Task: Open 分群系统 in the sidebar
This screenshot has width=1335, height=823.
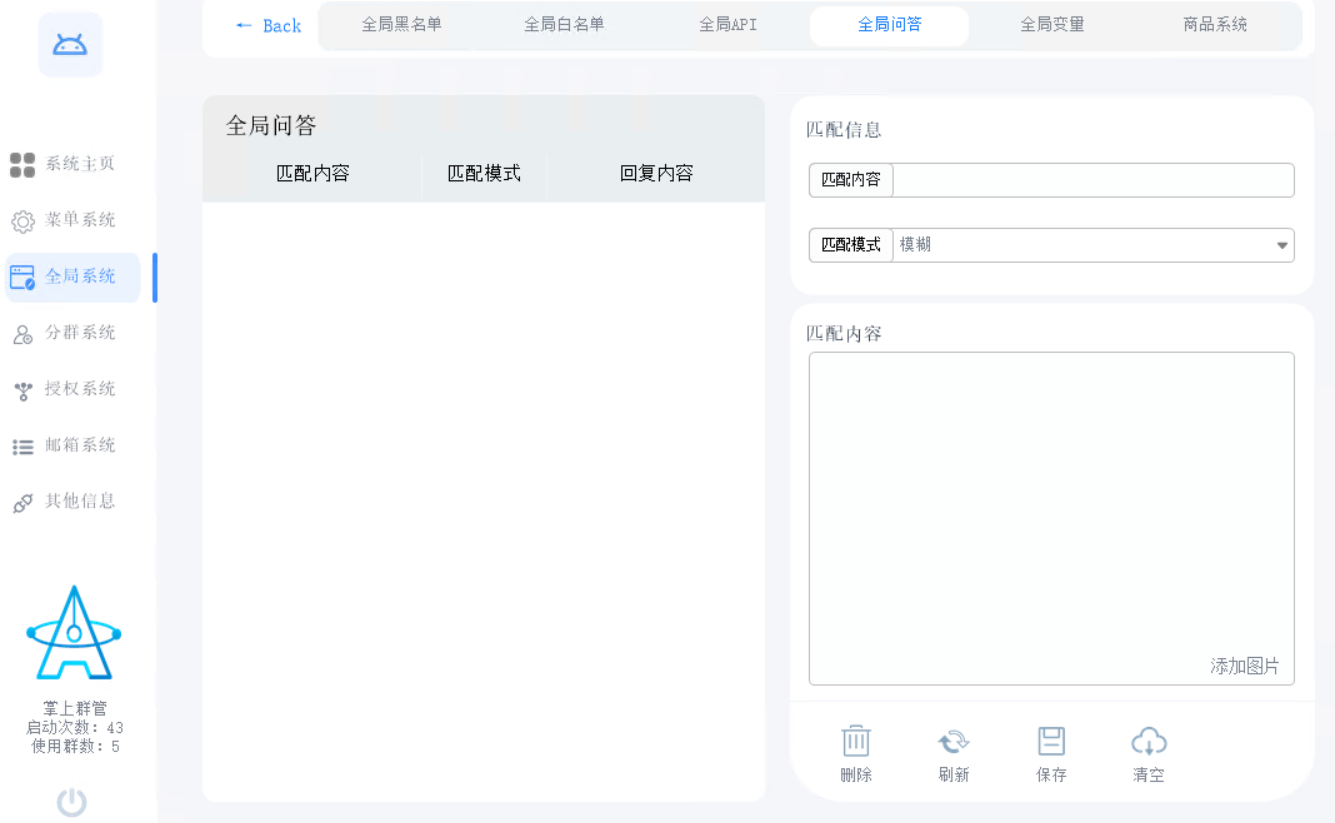Action: 63,333
